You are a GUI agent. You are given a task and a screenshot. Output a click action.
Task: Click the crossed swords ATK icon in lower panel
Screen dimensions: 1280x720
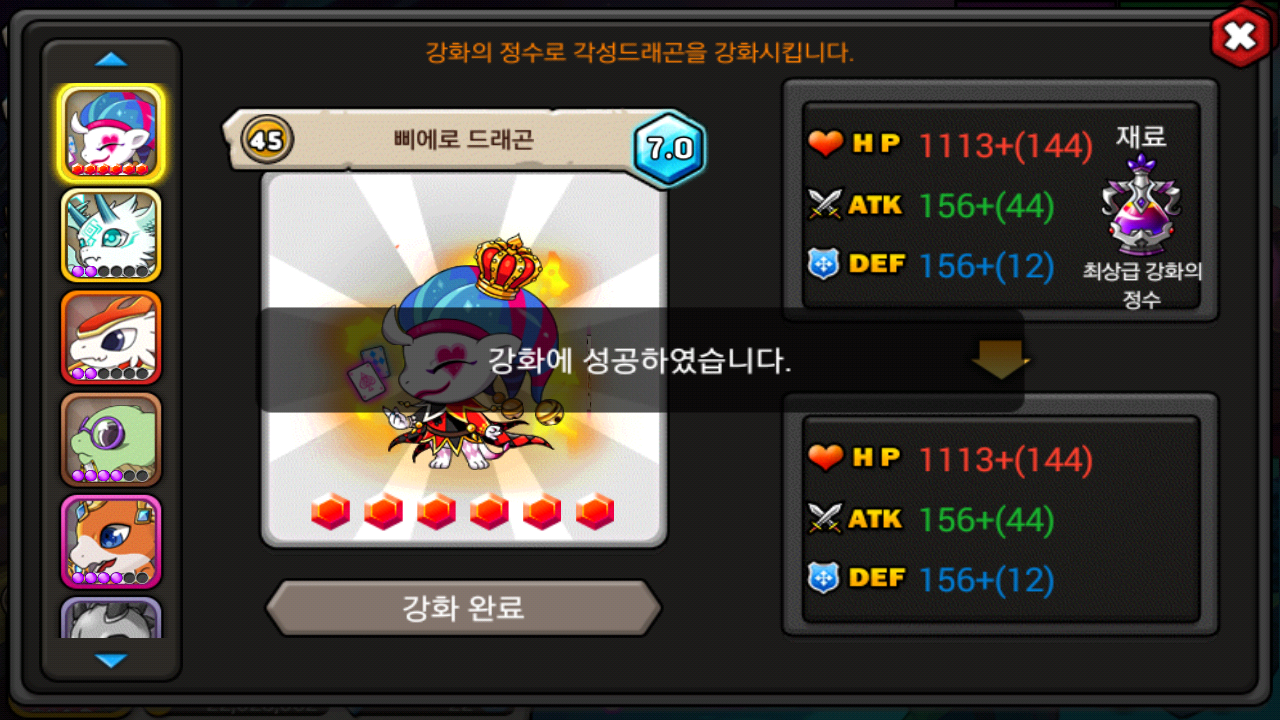826,519
